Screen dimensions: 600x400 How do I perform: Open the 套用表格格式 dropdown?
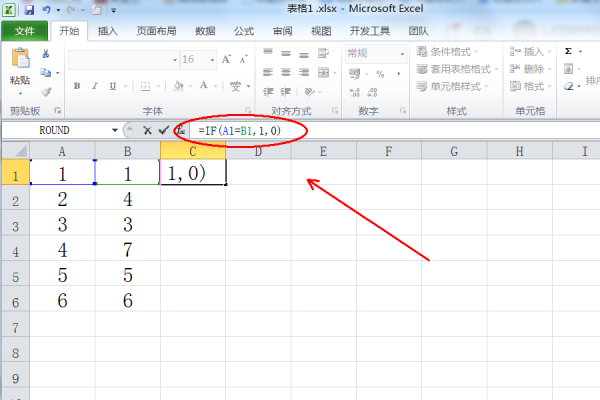(x=457, y=69)
